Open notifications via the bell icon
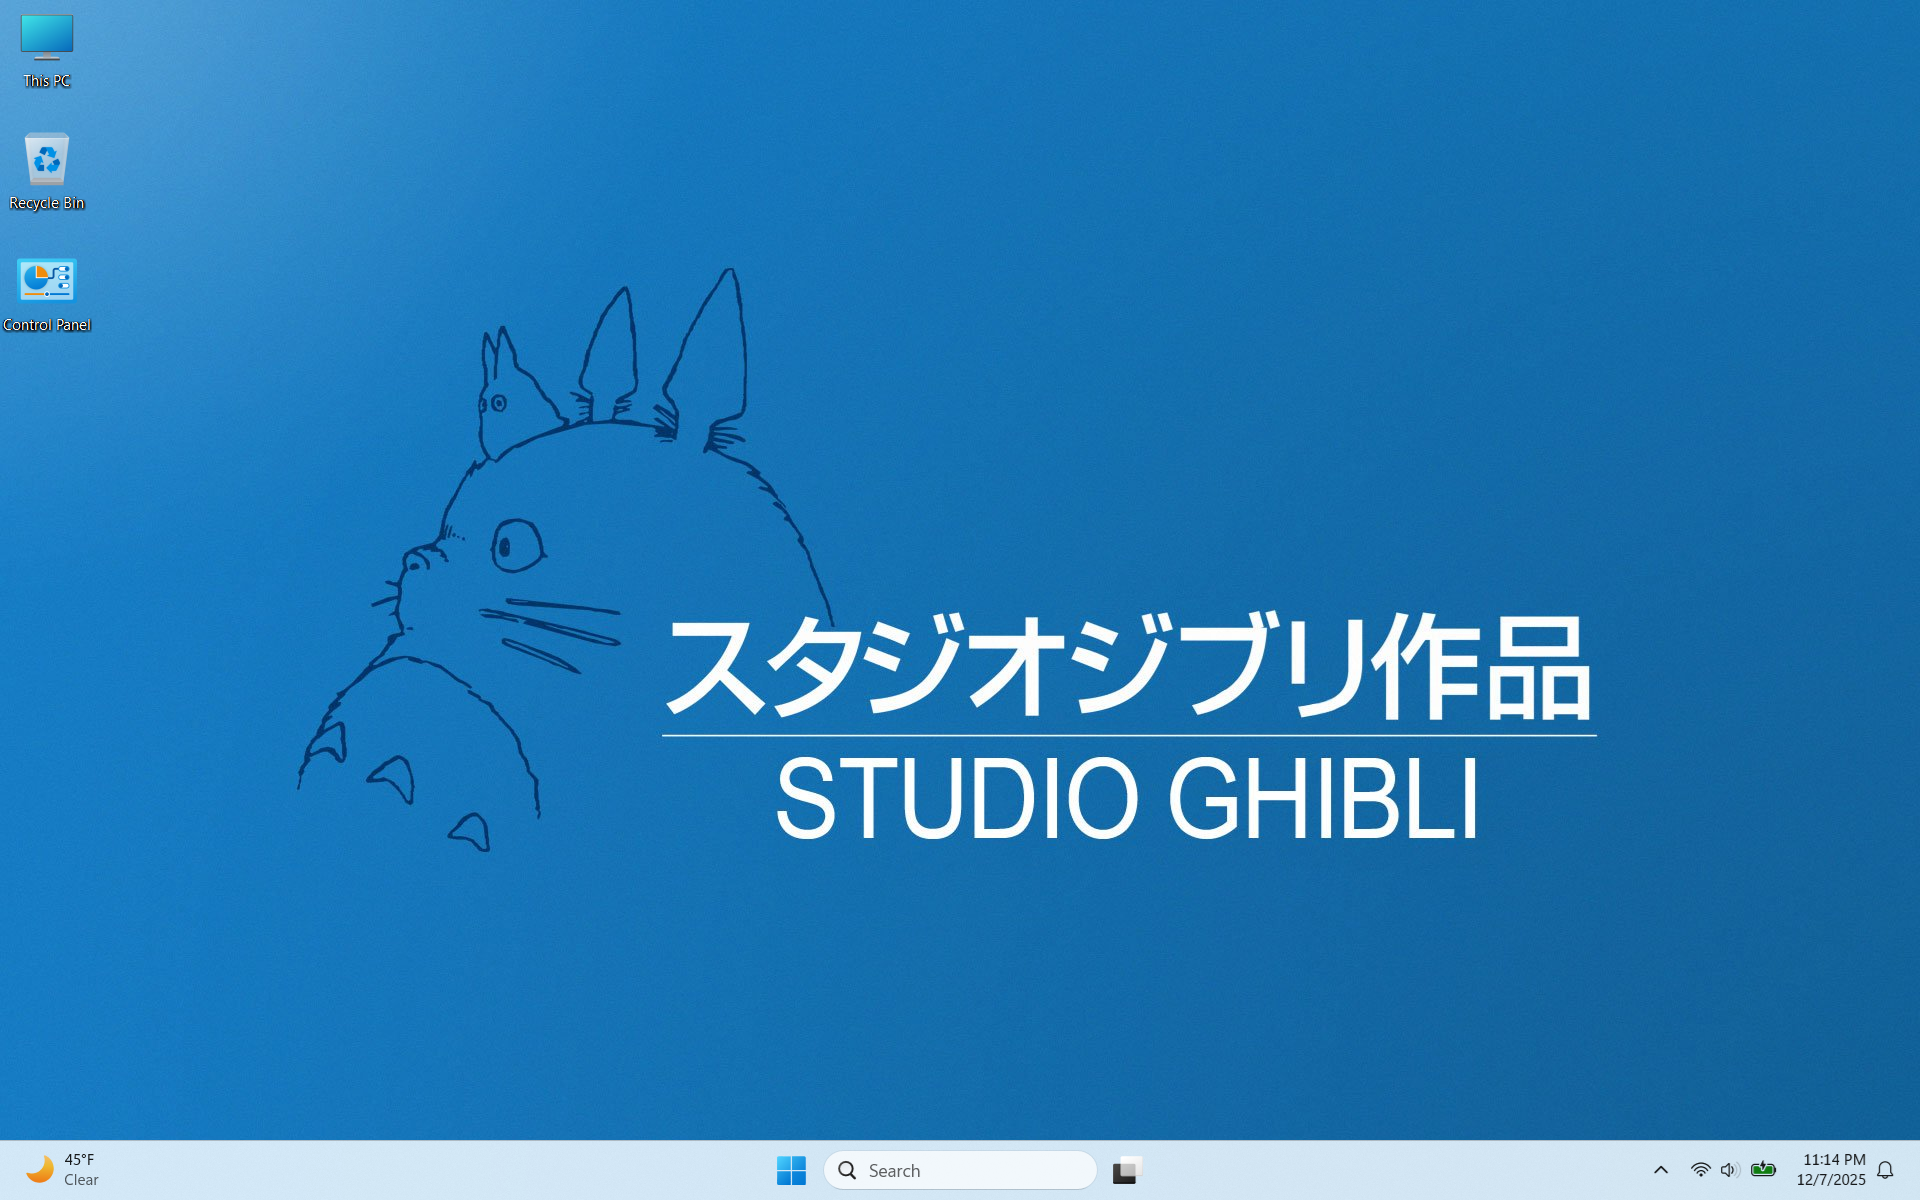 pyautogui.click(x=1885, y=1170)
